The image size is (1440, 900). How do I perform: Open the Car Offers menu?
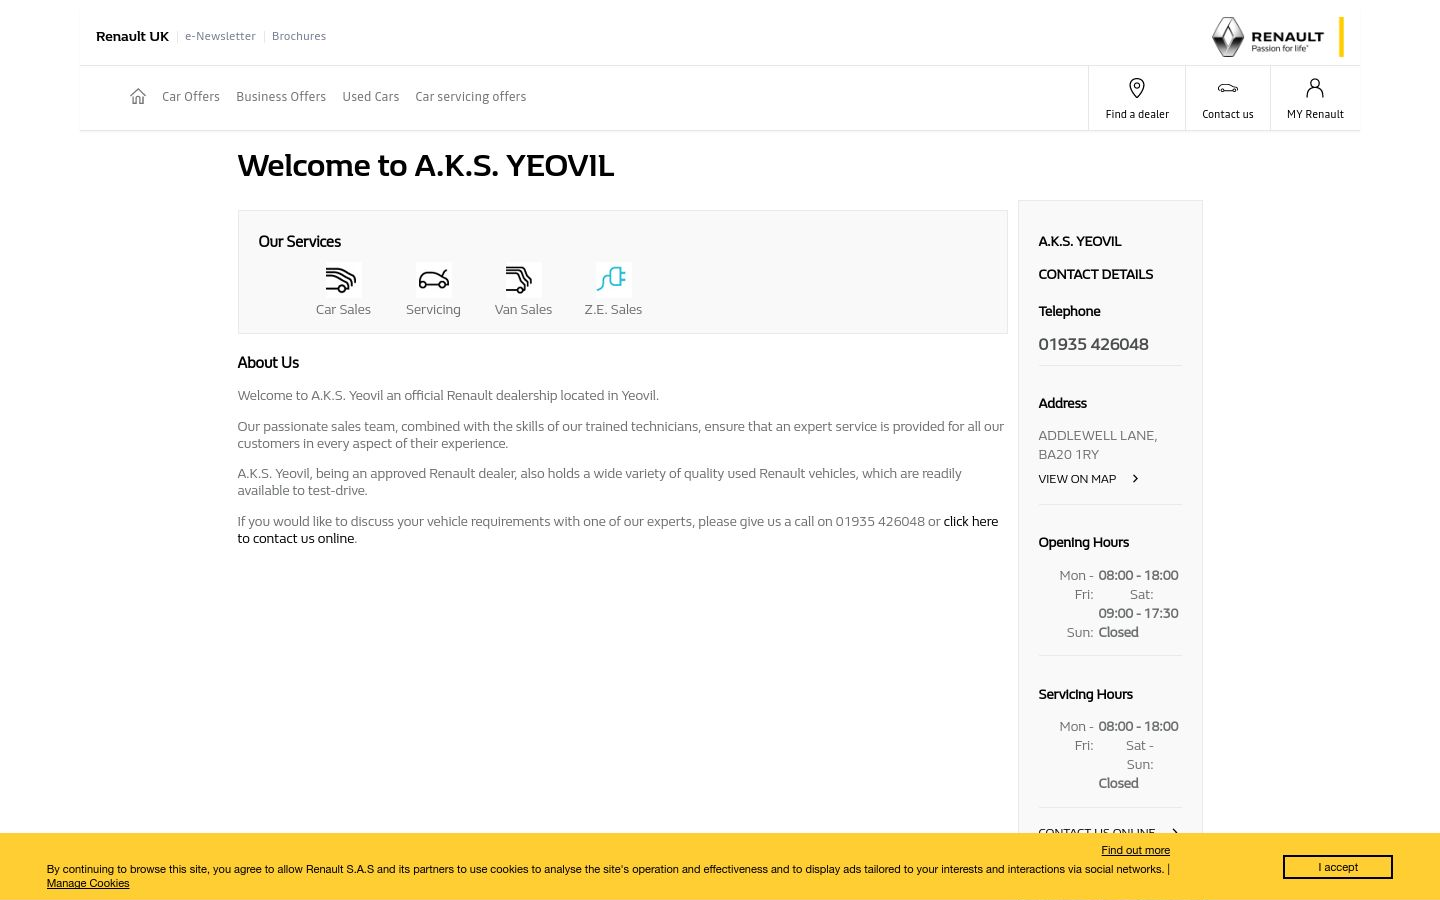pos(191,97)
